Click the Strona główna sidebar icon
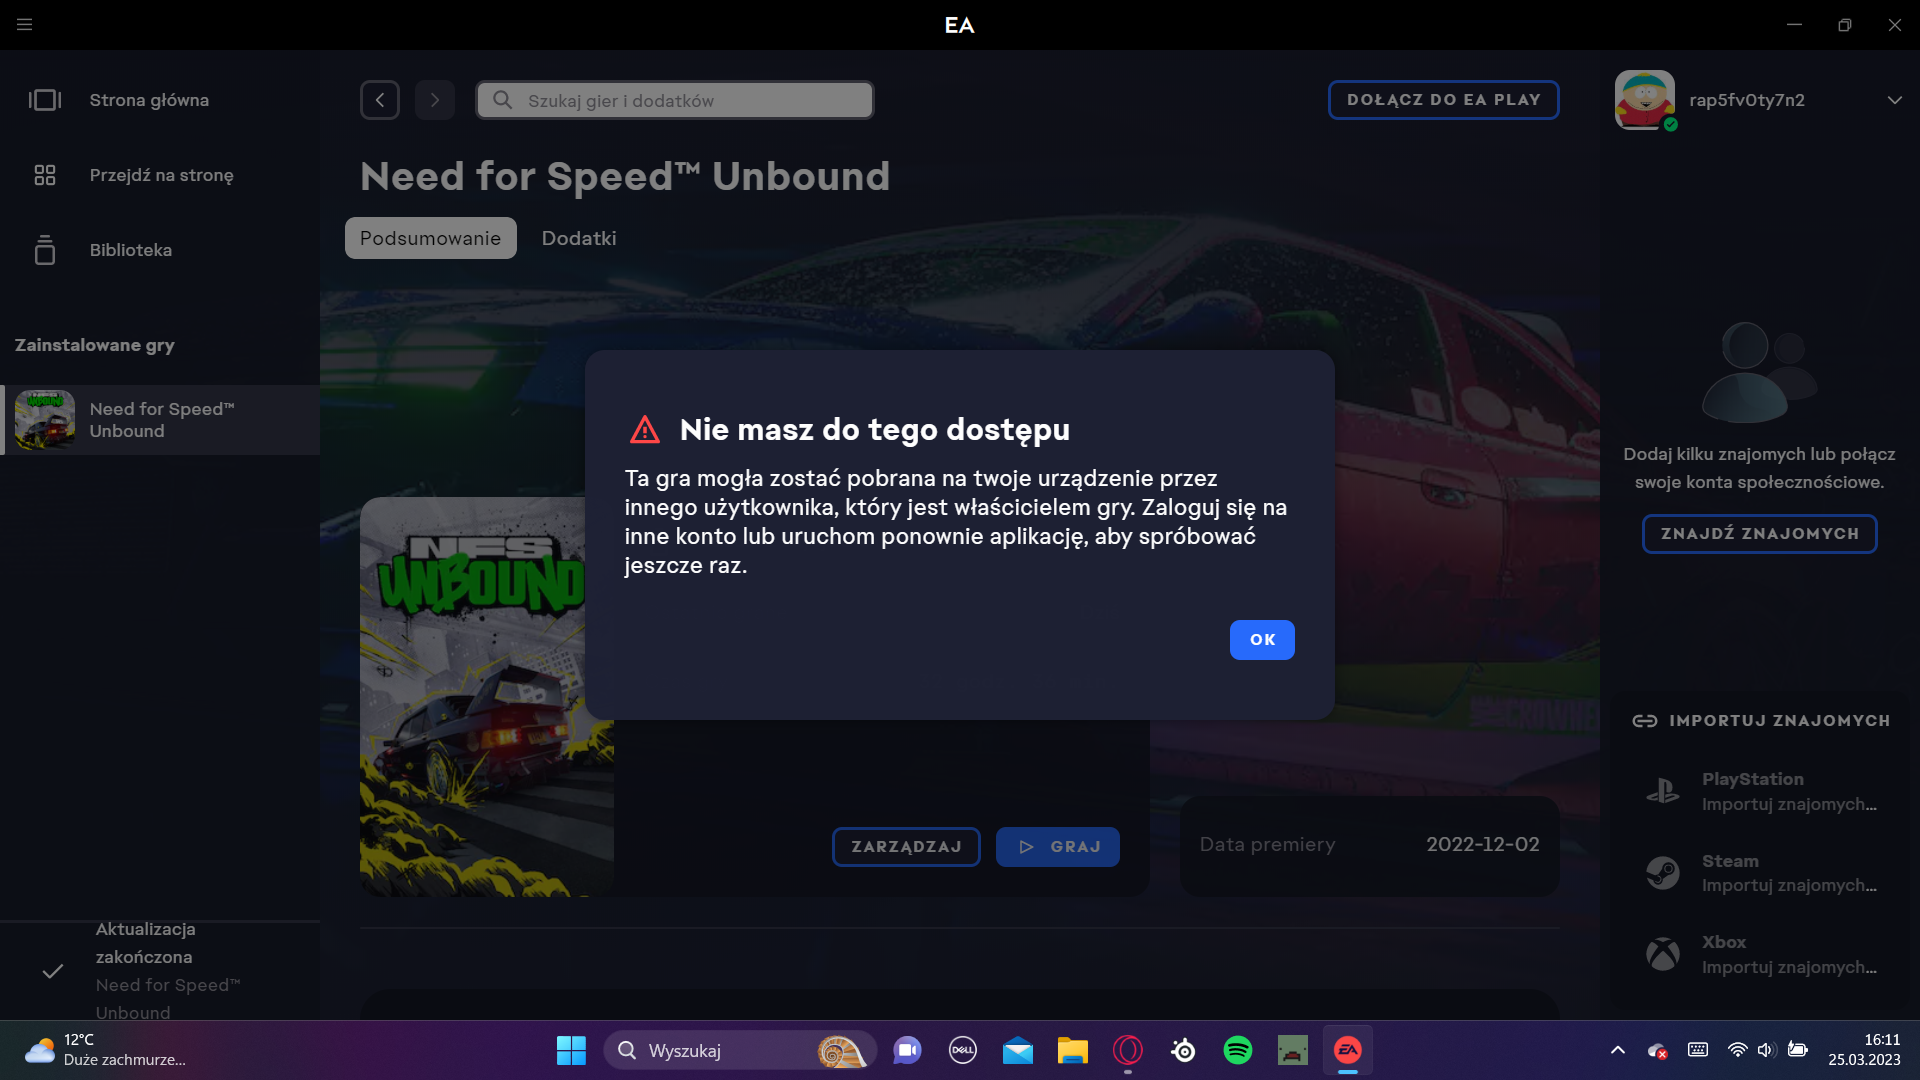 (x=45, y=100)
